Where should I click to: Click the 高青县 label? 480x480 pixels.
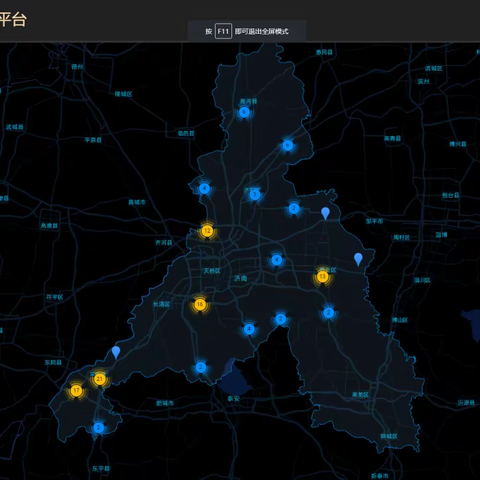(x=393, y=139)
